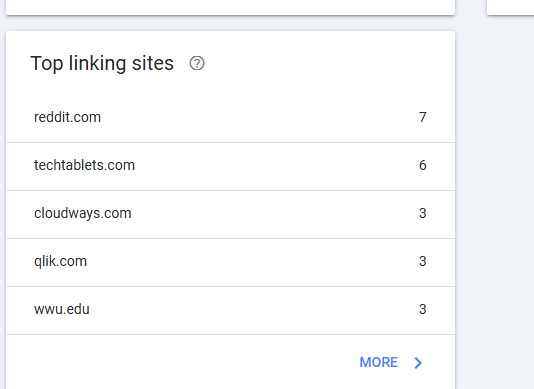Open the reddit.com linking site row
534x389 pixels.
pos(231,118)
